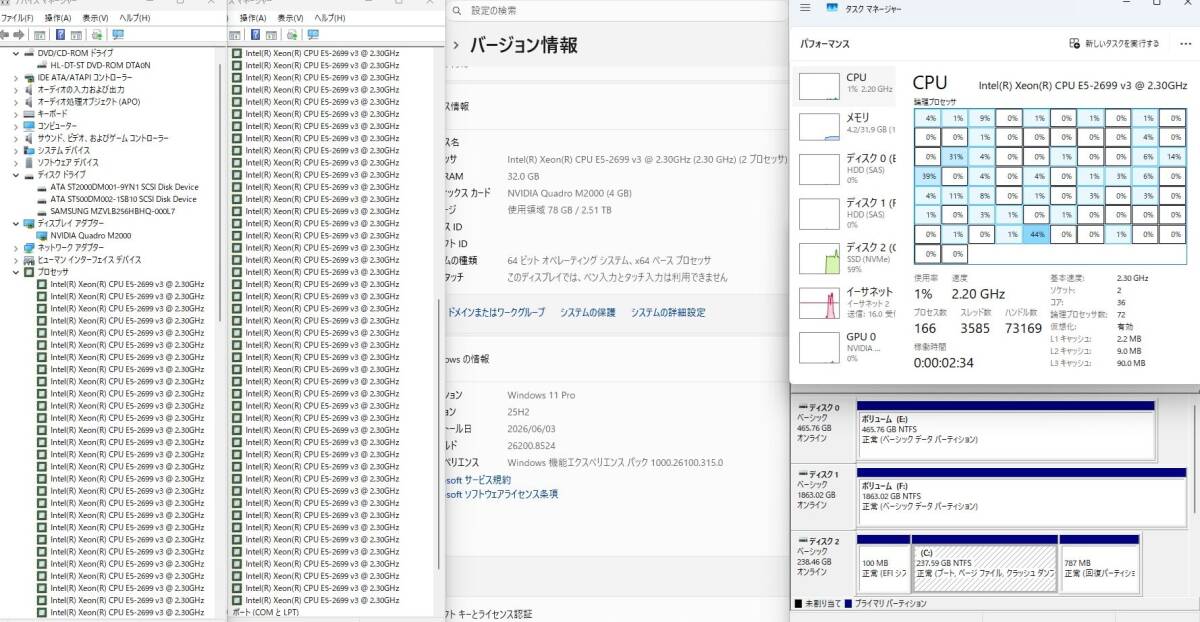Click the search icon in 設定の検索 box
The height and width of the screenshot is (622, 1200).
457,10
